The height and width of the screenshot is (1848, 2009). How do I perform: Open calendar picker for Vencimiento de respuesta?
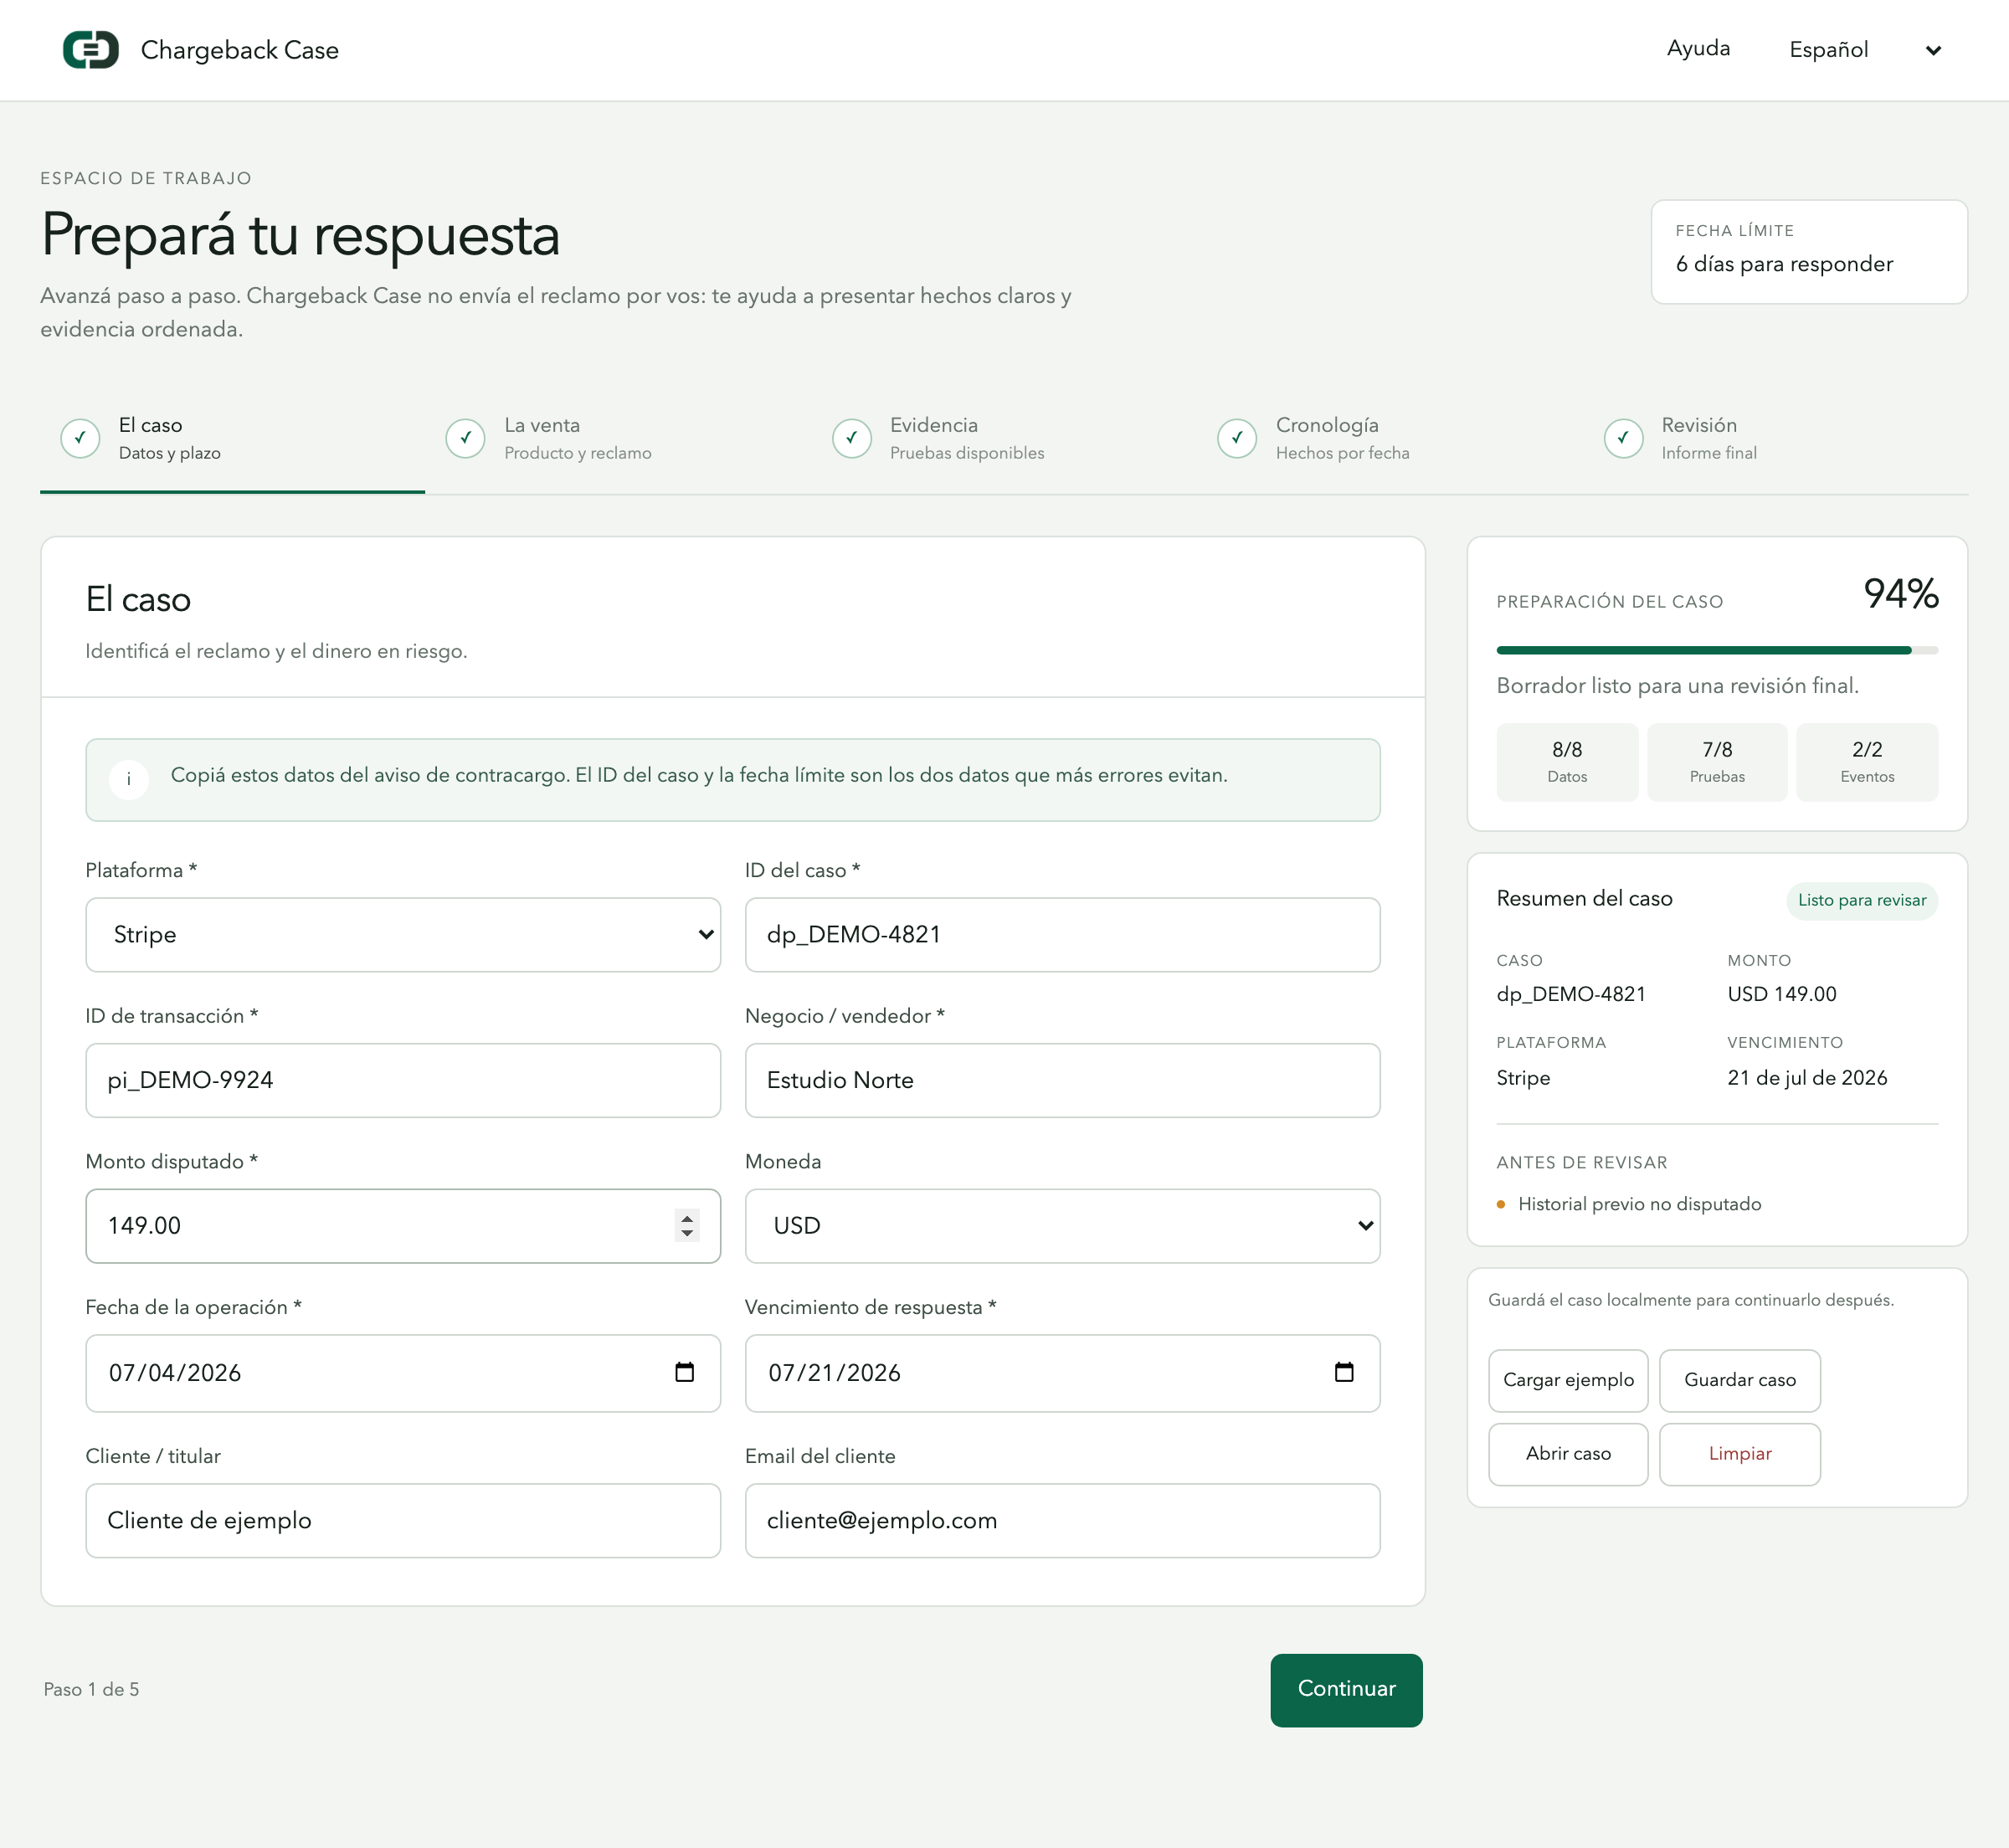click(1344, 1372)
